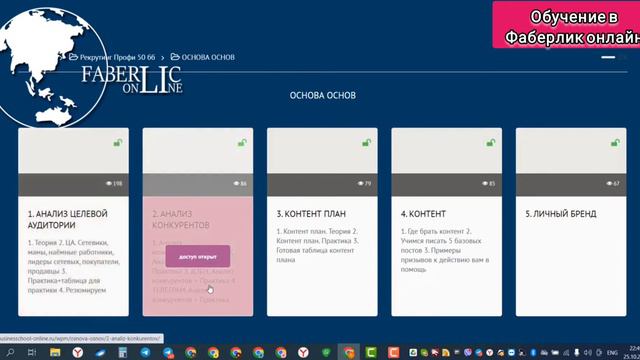Image resolution: width=640 pixels, height=360 pixels.
Task: Open the Telegram taskbar icon without a notification badge
Action: tap(145, 352)
